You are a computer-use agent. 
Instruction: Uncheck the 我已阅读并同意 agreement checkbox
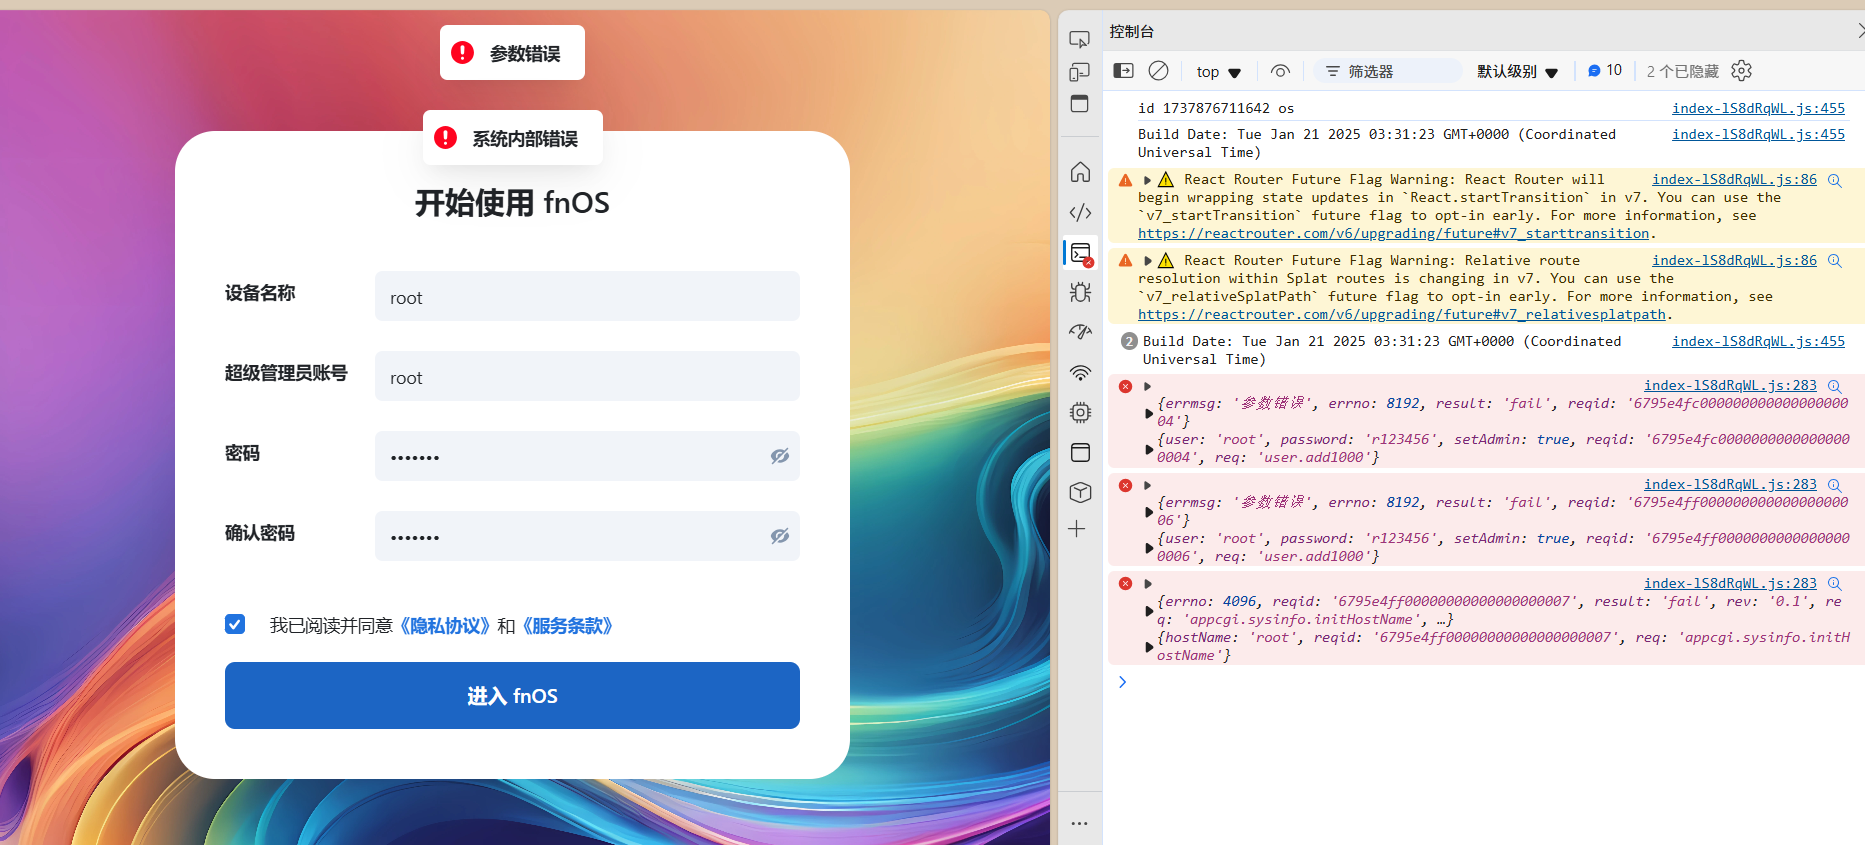tap(235, 624)
